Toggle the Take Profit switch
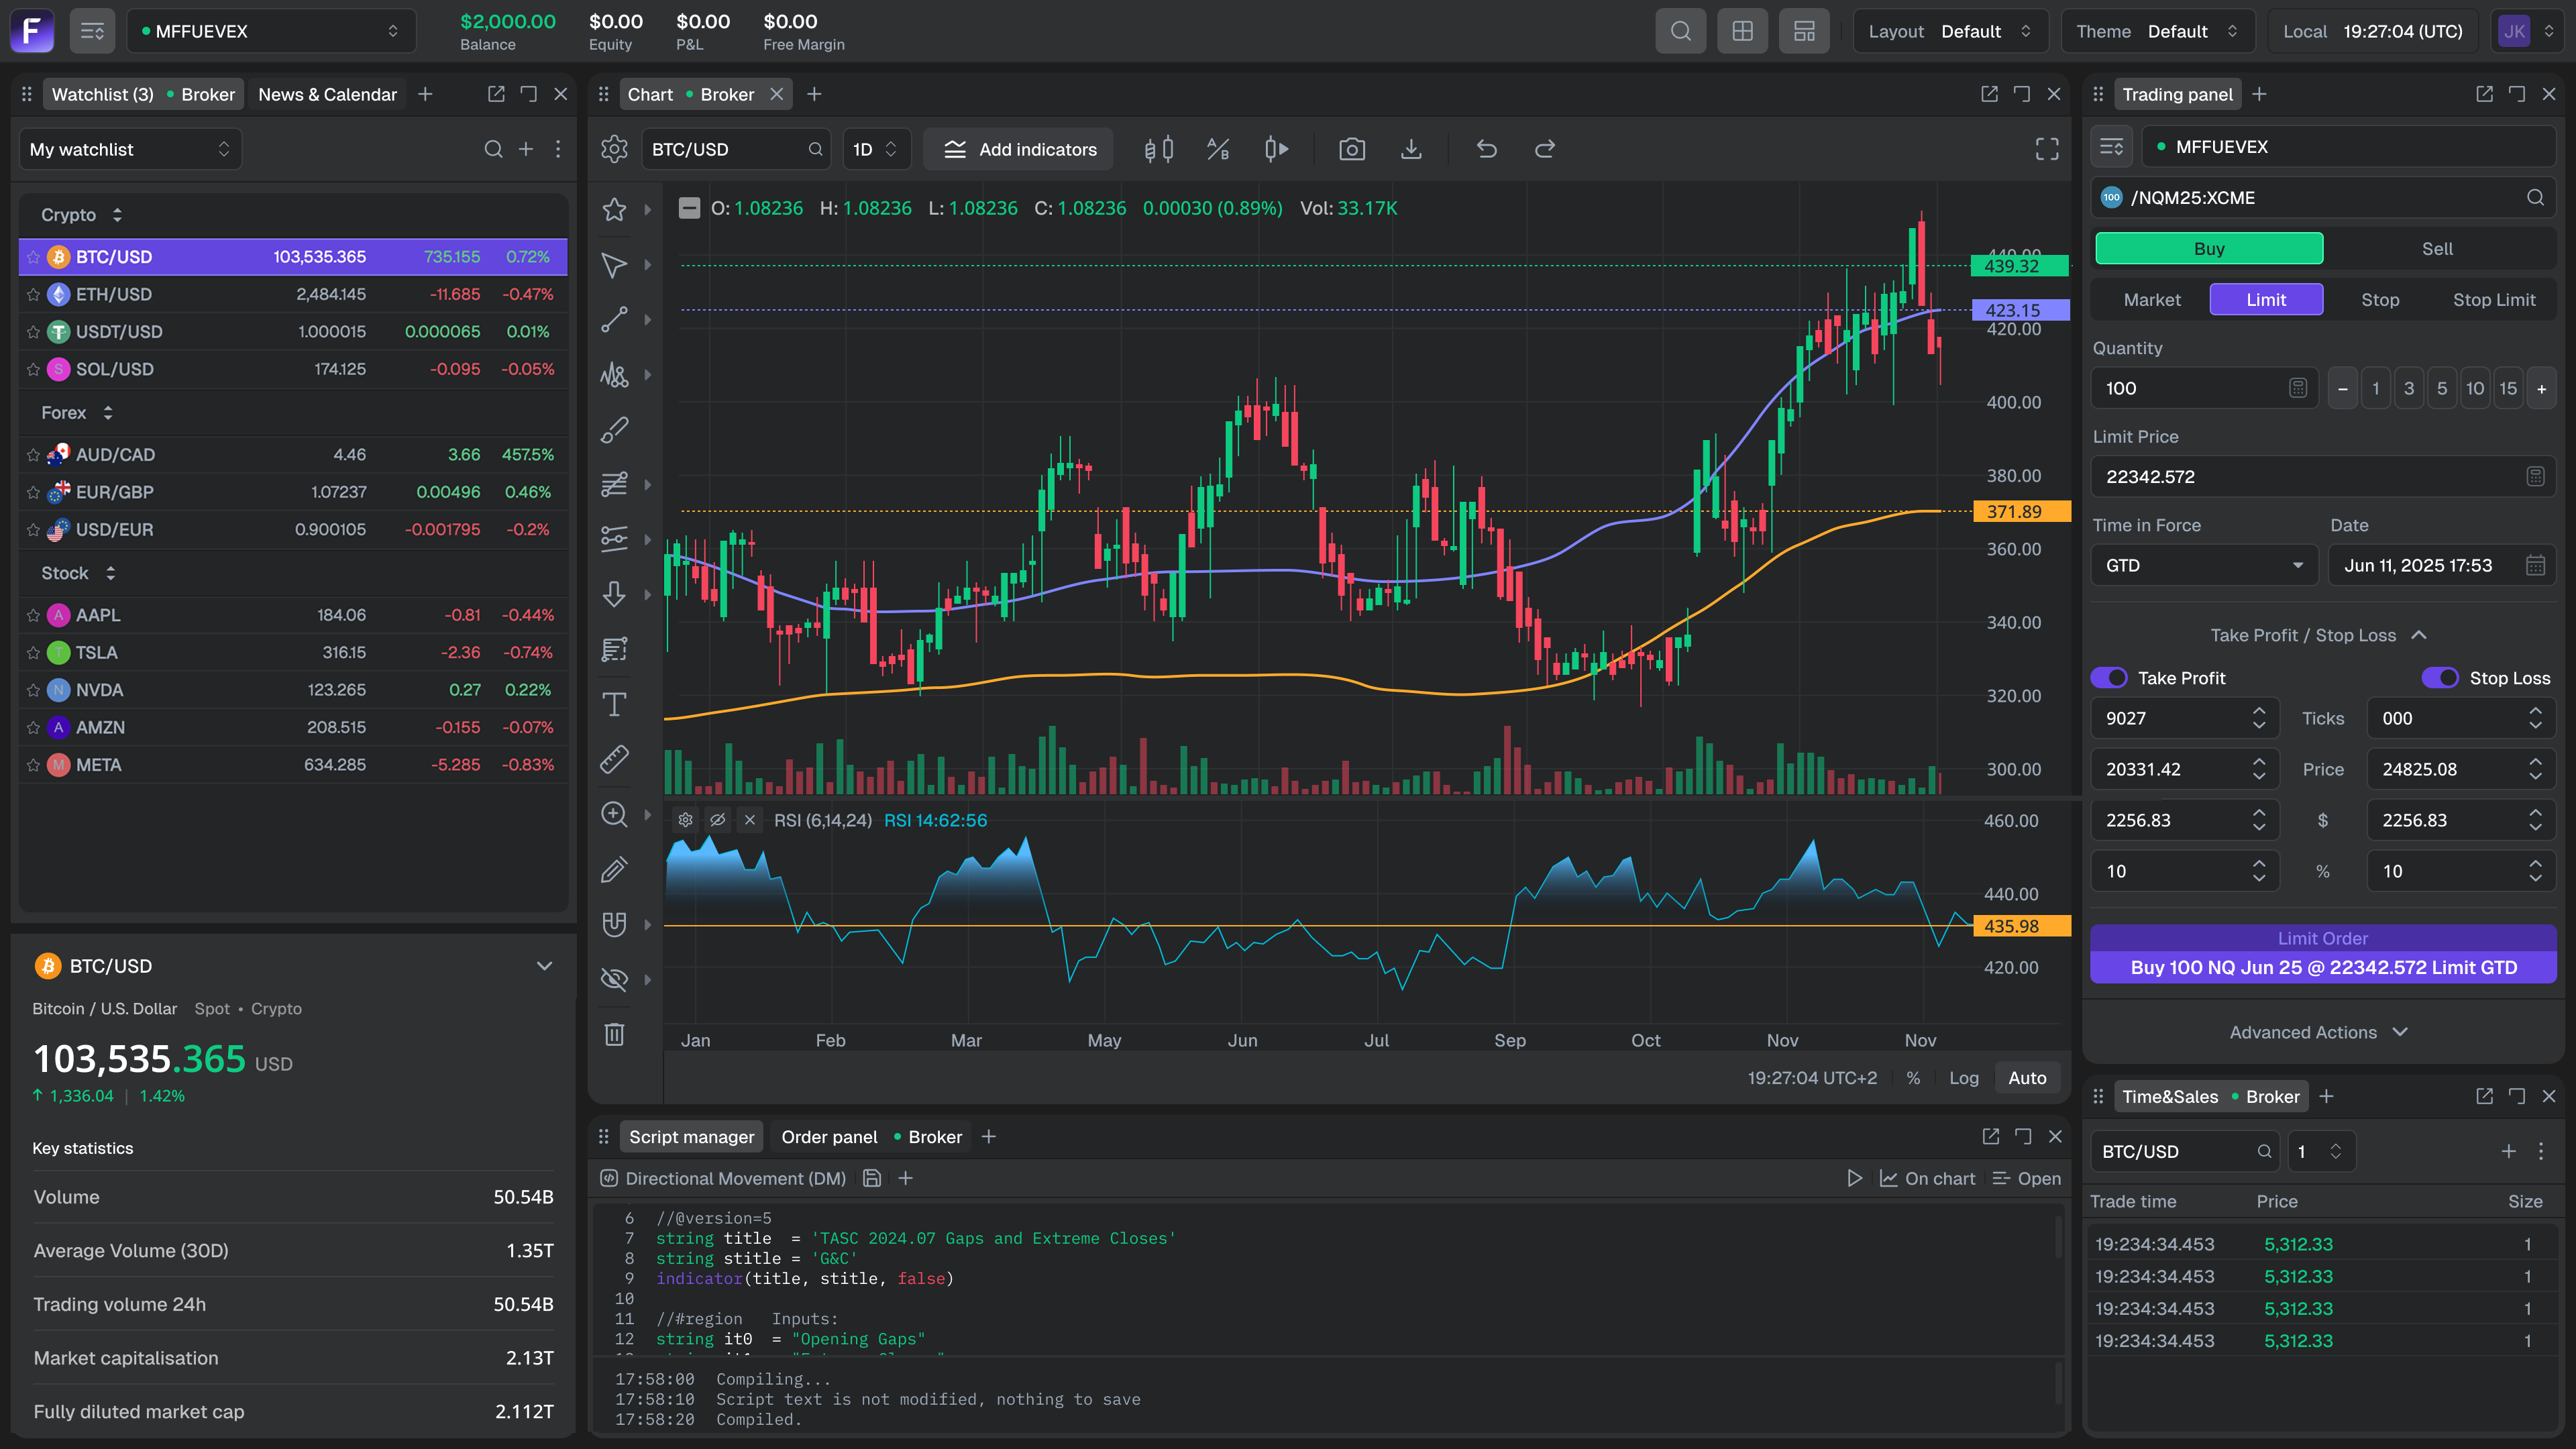 click(x=2109, y=678)
